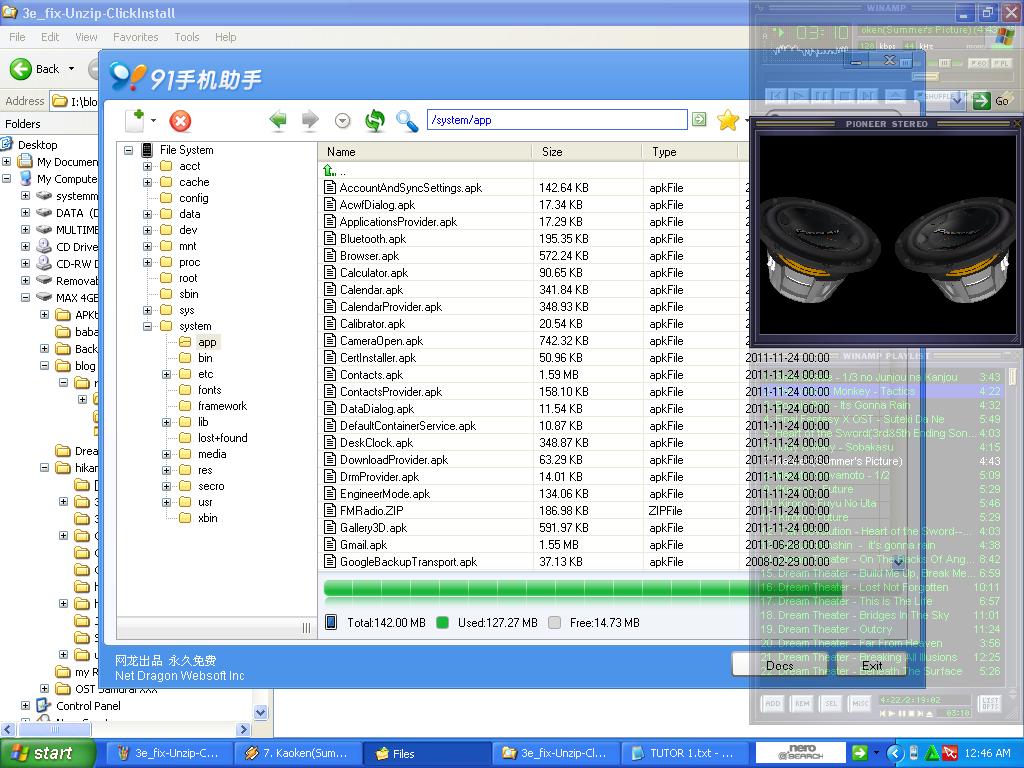Click the go button next to the path field
This screenshot has width=1024, height=768.
[x=699, y=120]
